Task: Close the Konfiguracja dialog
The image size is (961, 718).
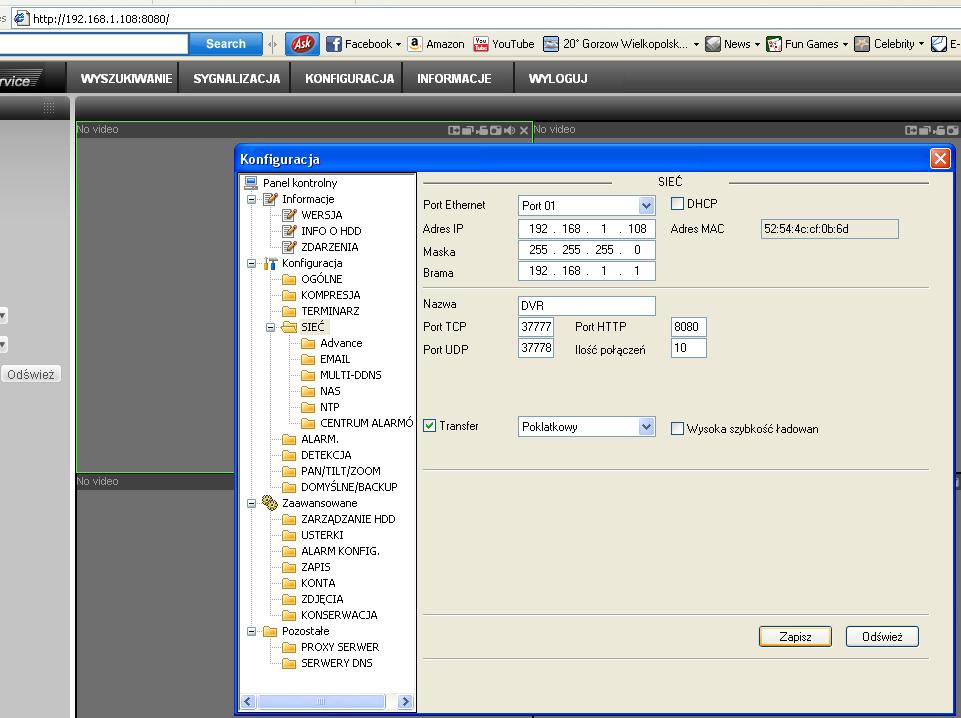Action: point(940,159)
